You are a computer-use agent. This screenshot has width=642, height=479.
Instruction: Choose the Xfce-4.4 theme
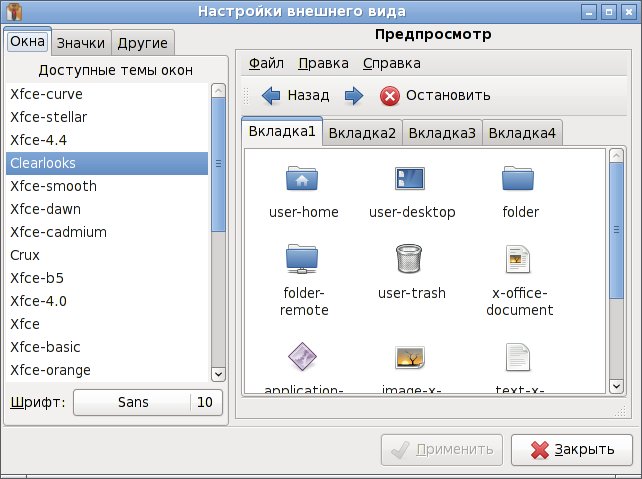(x=107, y=140)
